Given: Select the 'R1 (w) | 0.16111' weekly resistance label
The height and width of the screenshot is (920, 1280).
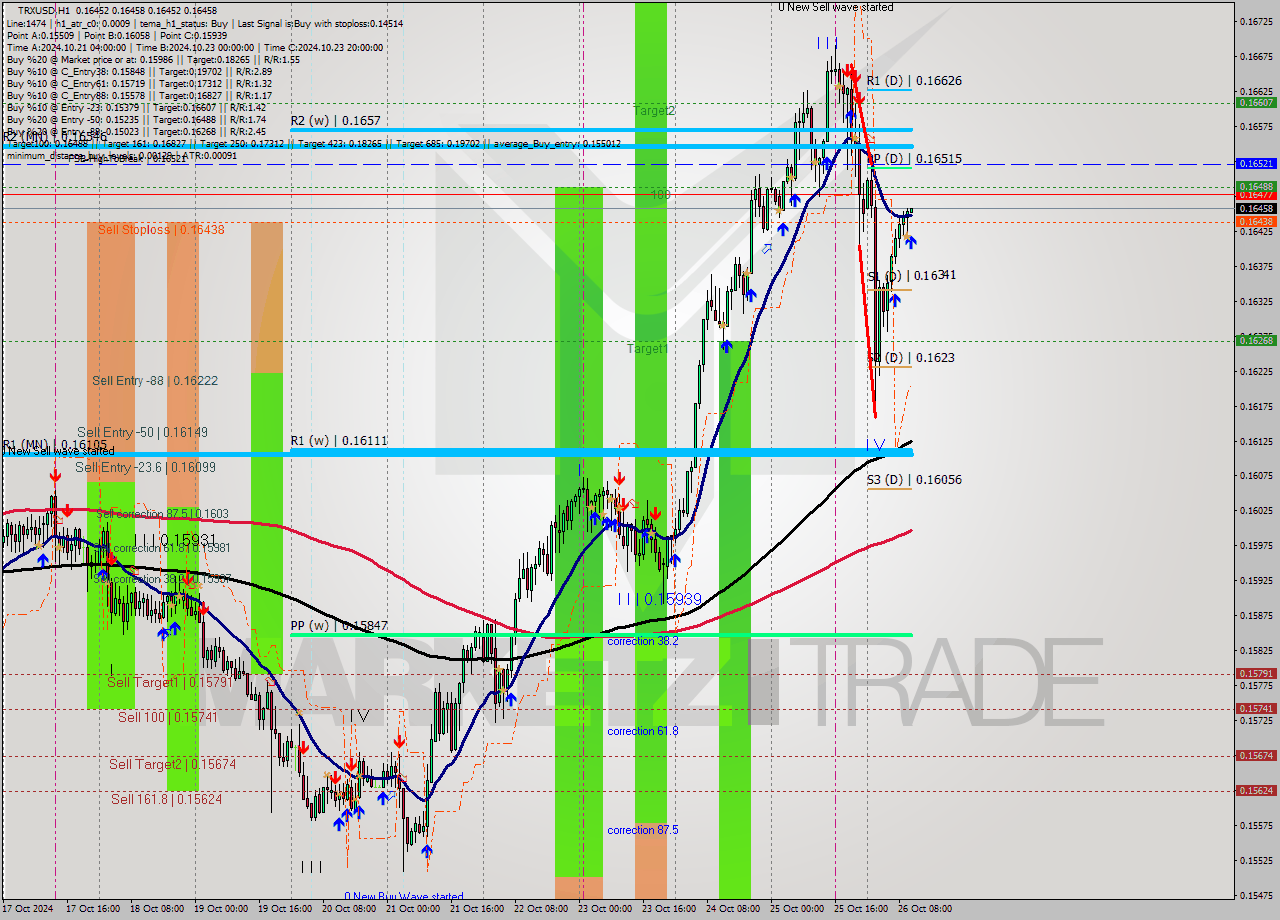Looking at the screenshot, I should [338, 440].
